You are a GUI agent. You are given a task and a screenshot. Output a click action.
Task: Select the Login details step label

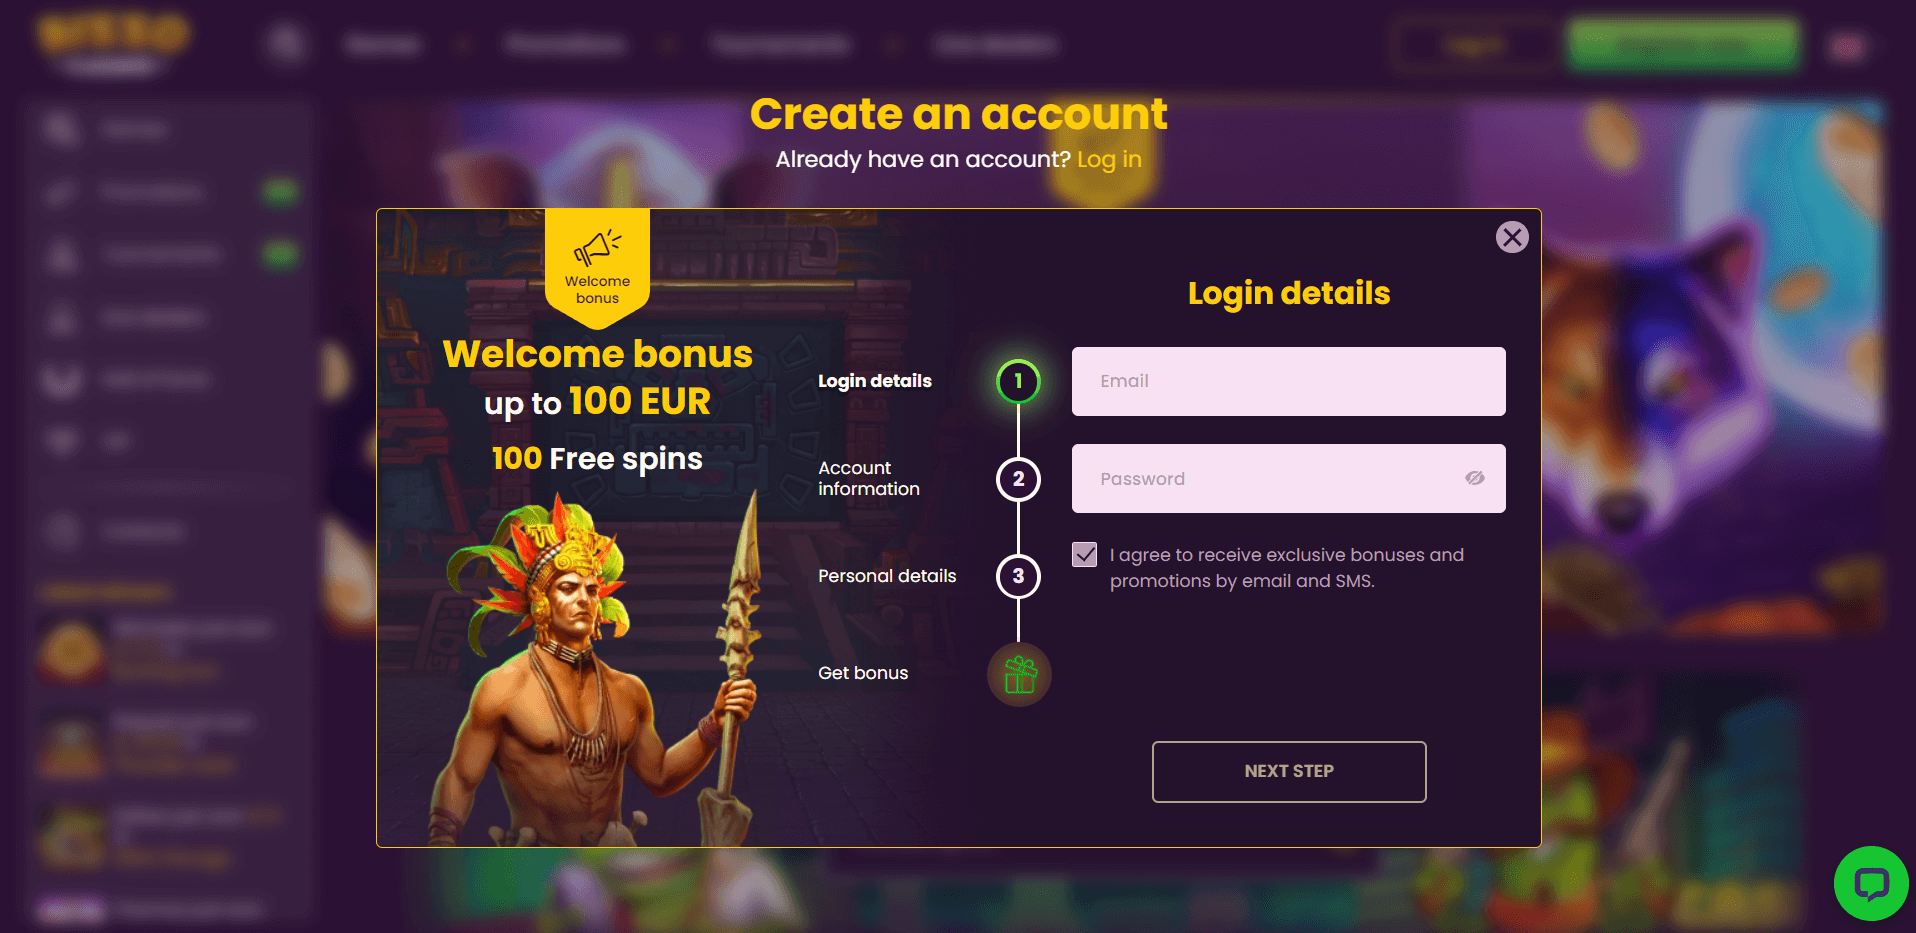pos(875,381)
